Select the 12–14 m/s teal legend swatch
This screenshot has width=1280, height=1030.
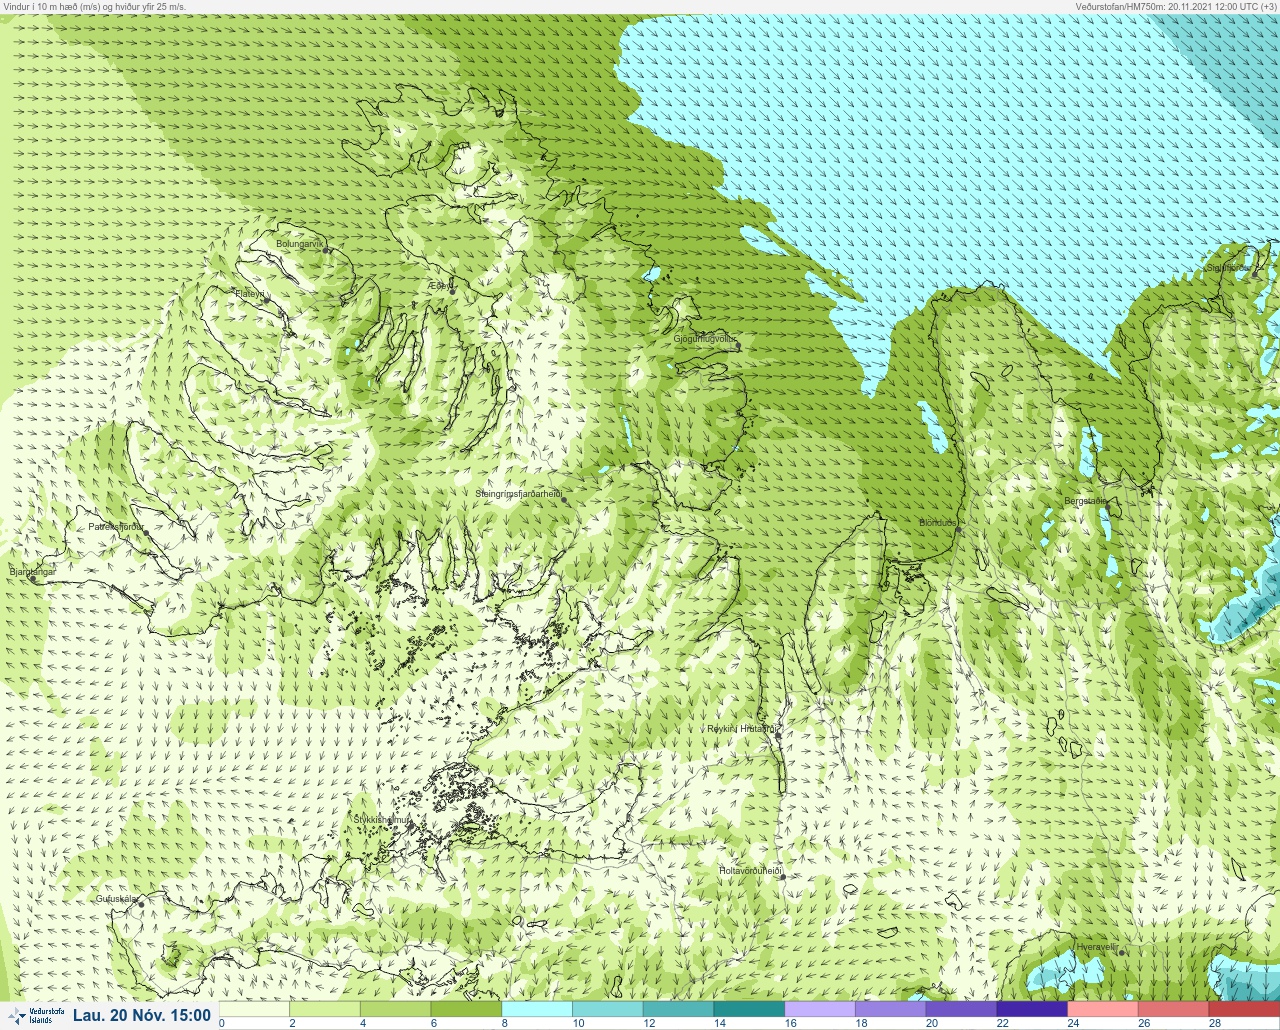tap(679, 1009)
